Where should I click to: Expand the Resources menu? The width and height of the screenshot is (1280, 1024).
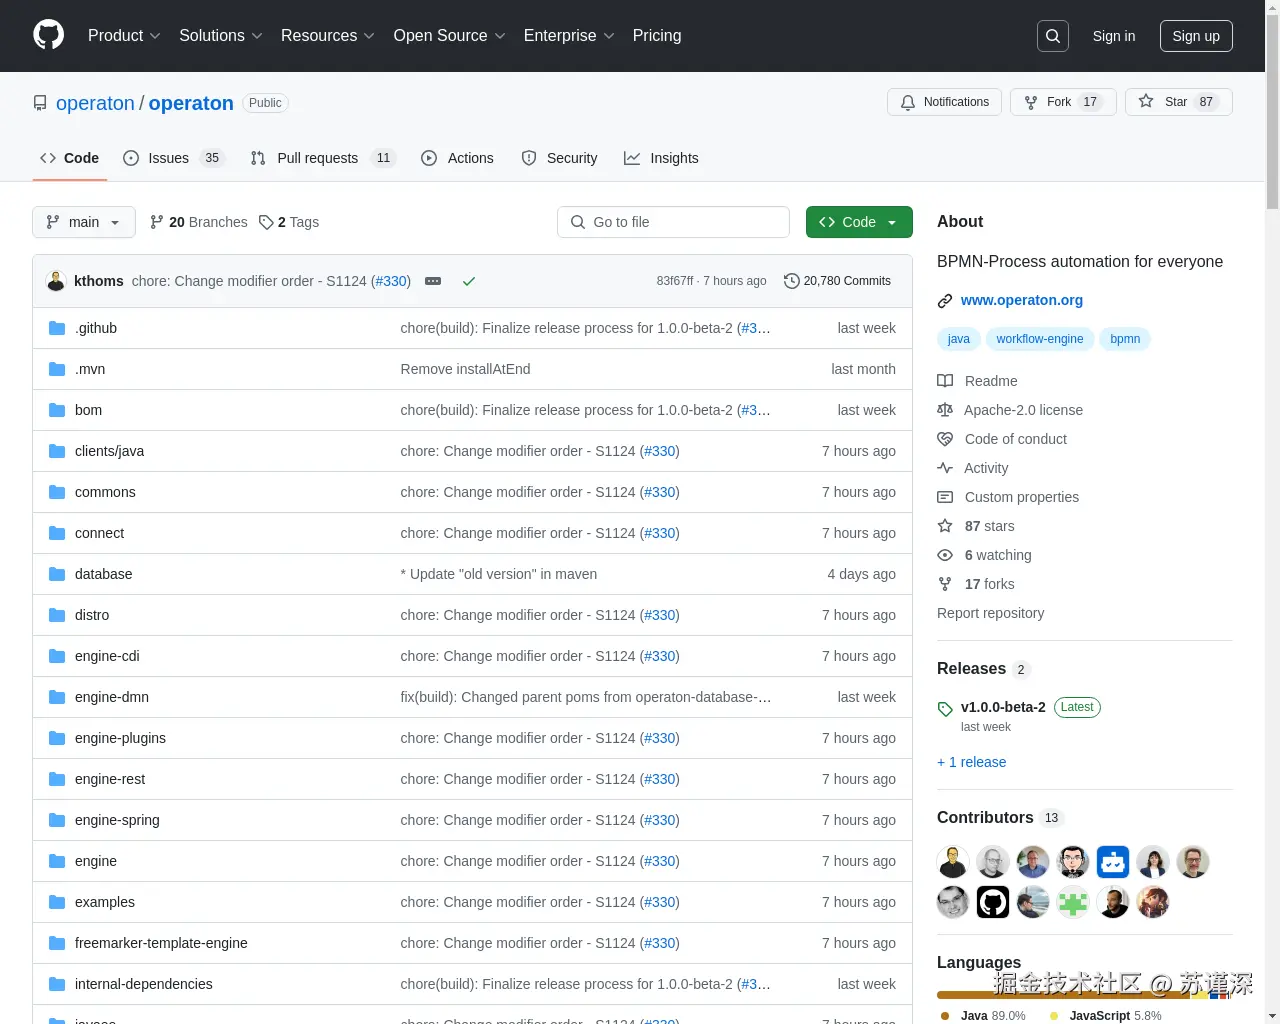(328, 36)
